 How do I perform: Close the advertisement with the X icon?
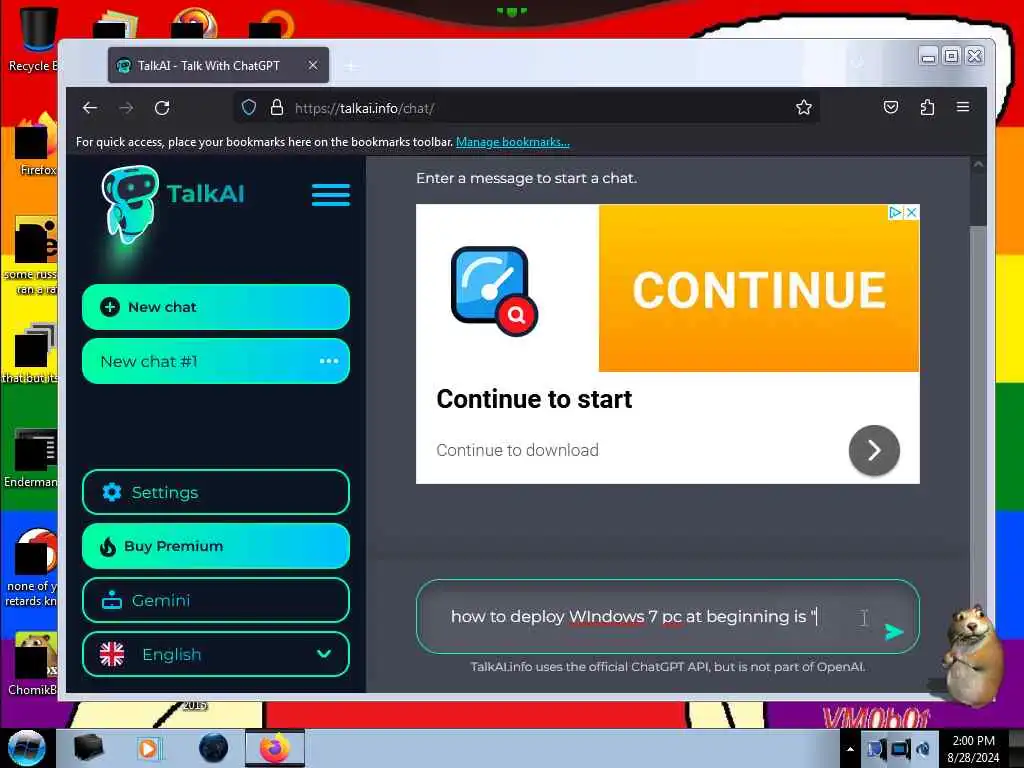(912, 212)
